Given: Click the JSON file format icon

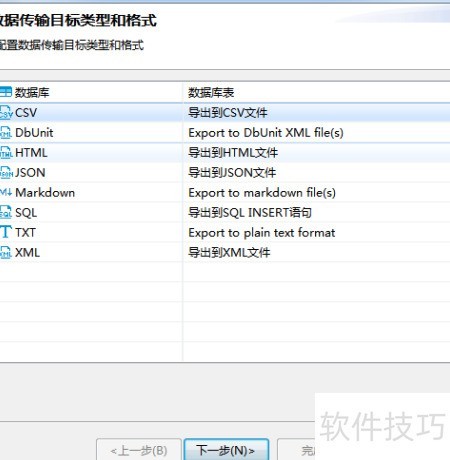Looking at the screenshot, I should coord(6,173).
